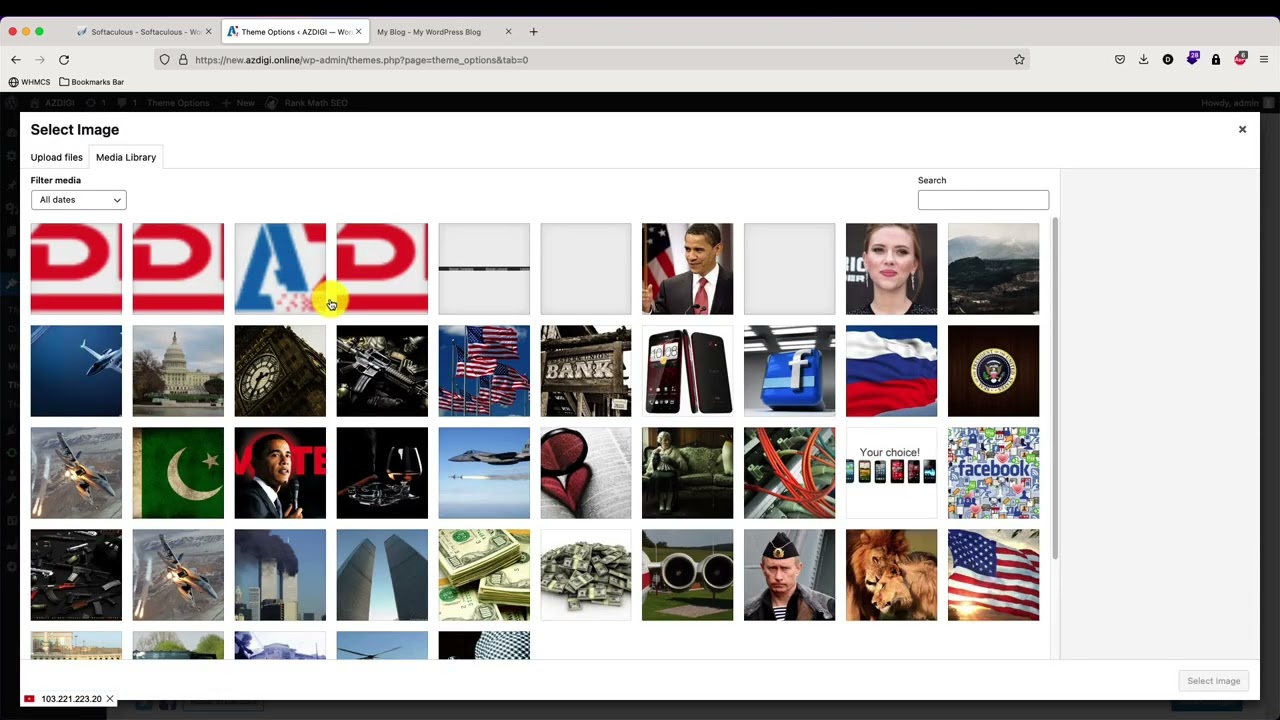
Task: Select the broken heart thumbnail
Action: (586, 473)
